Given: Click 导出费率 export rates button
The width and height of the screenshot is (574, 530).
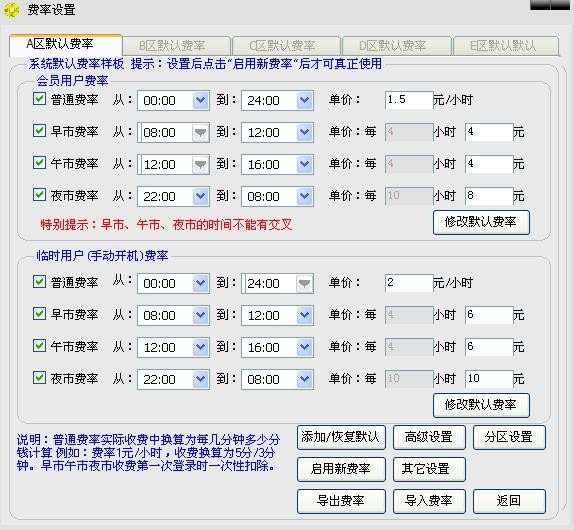Looking at the screenshot, I should coord(341,501).
